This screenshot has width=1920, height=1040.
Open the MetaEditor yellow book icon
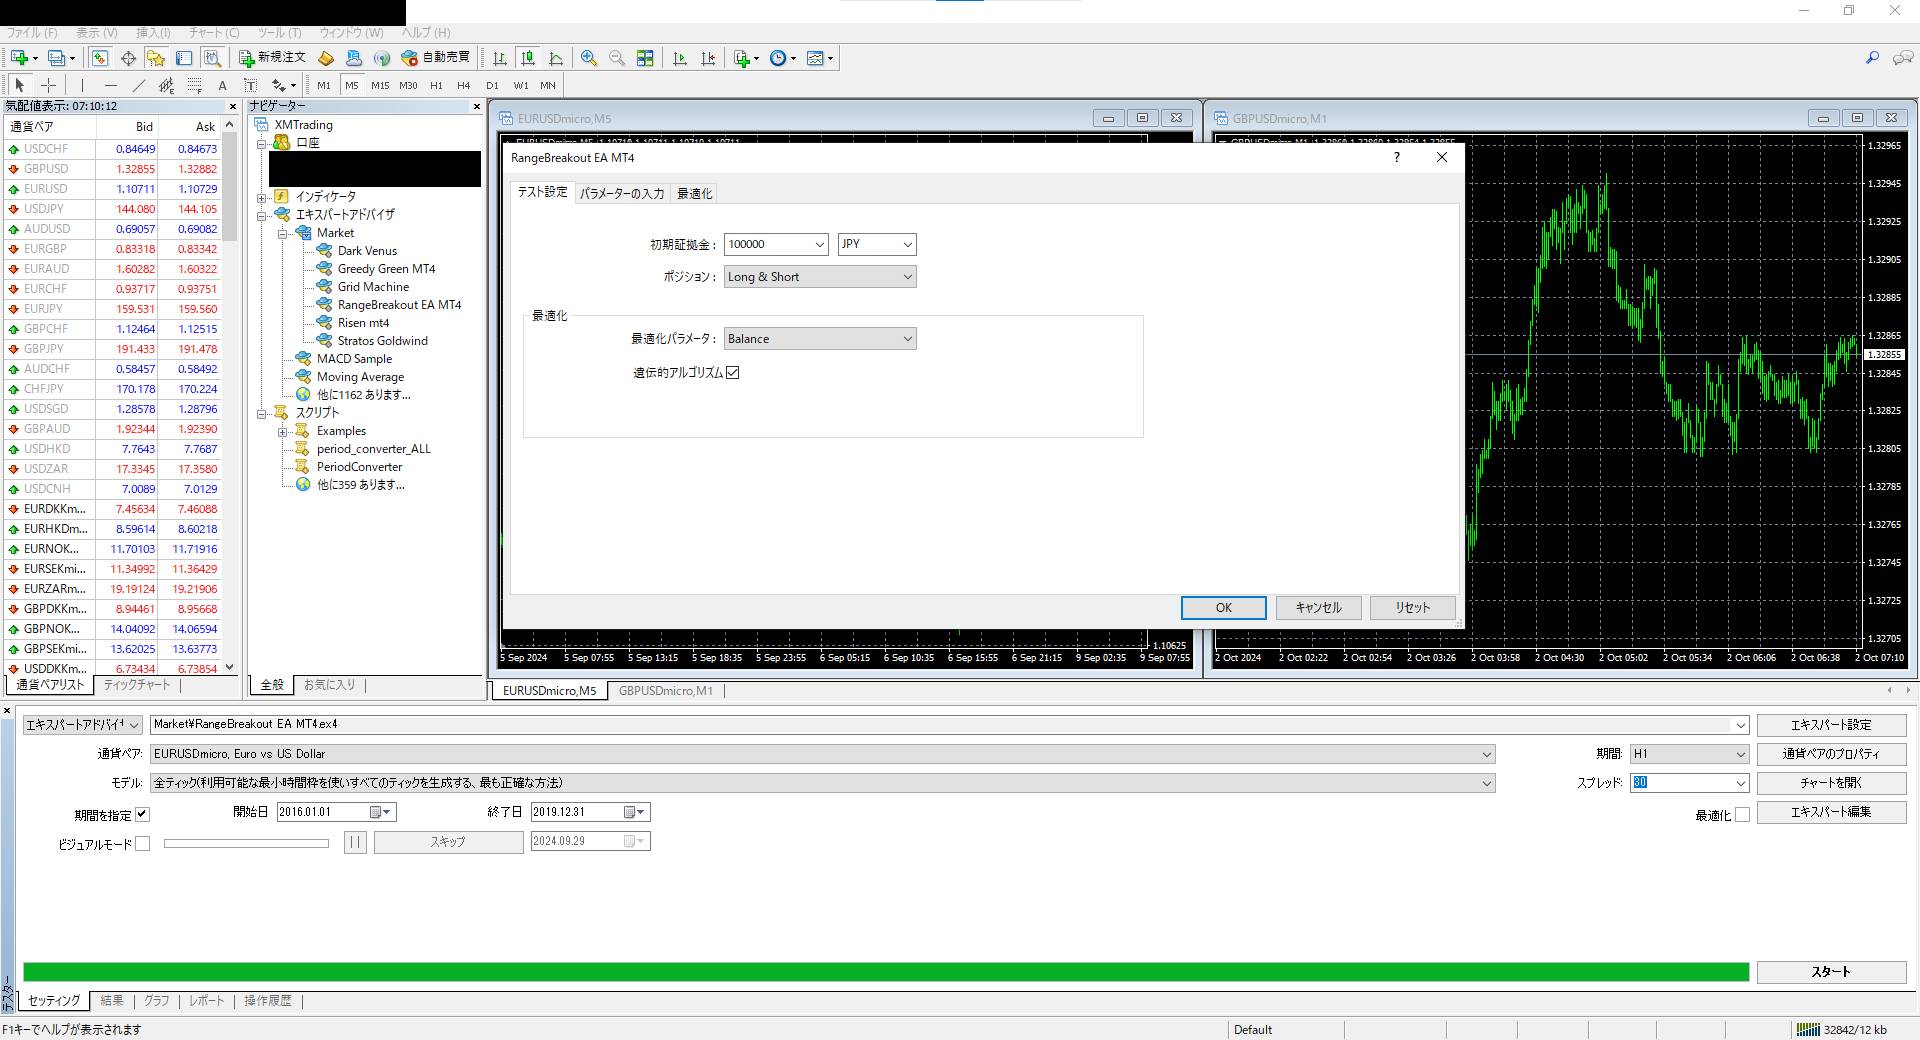point(325,58)
